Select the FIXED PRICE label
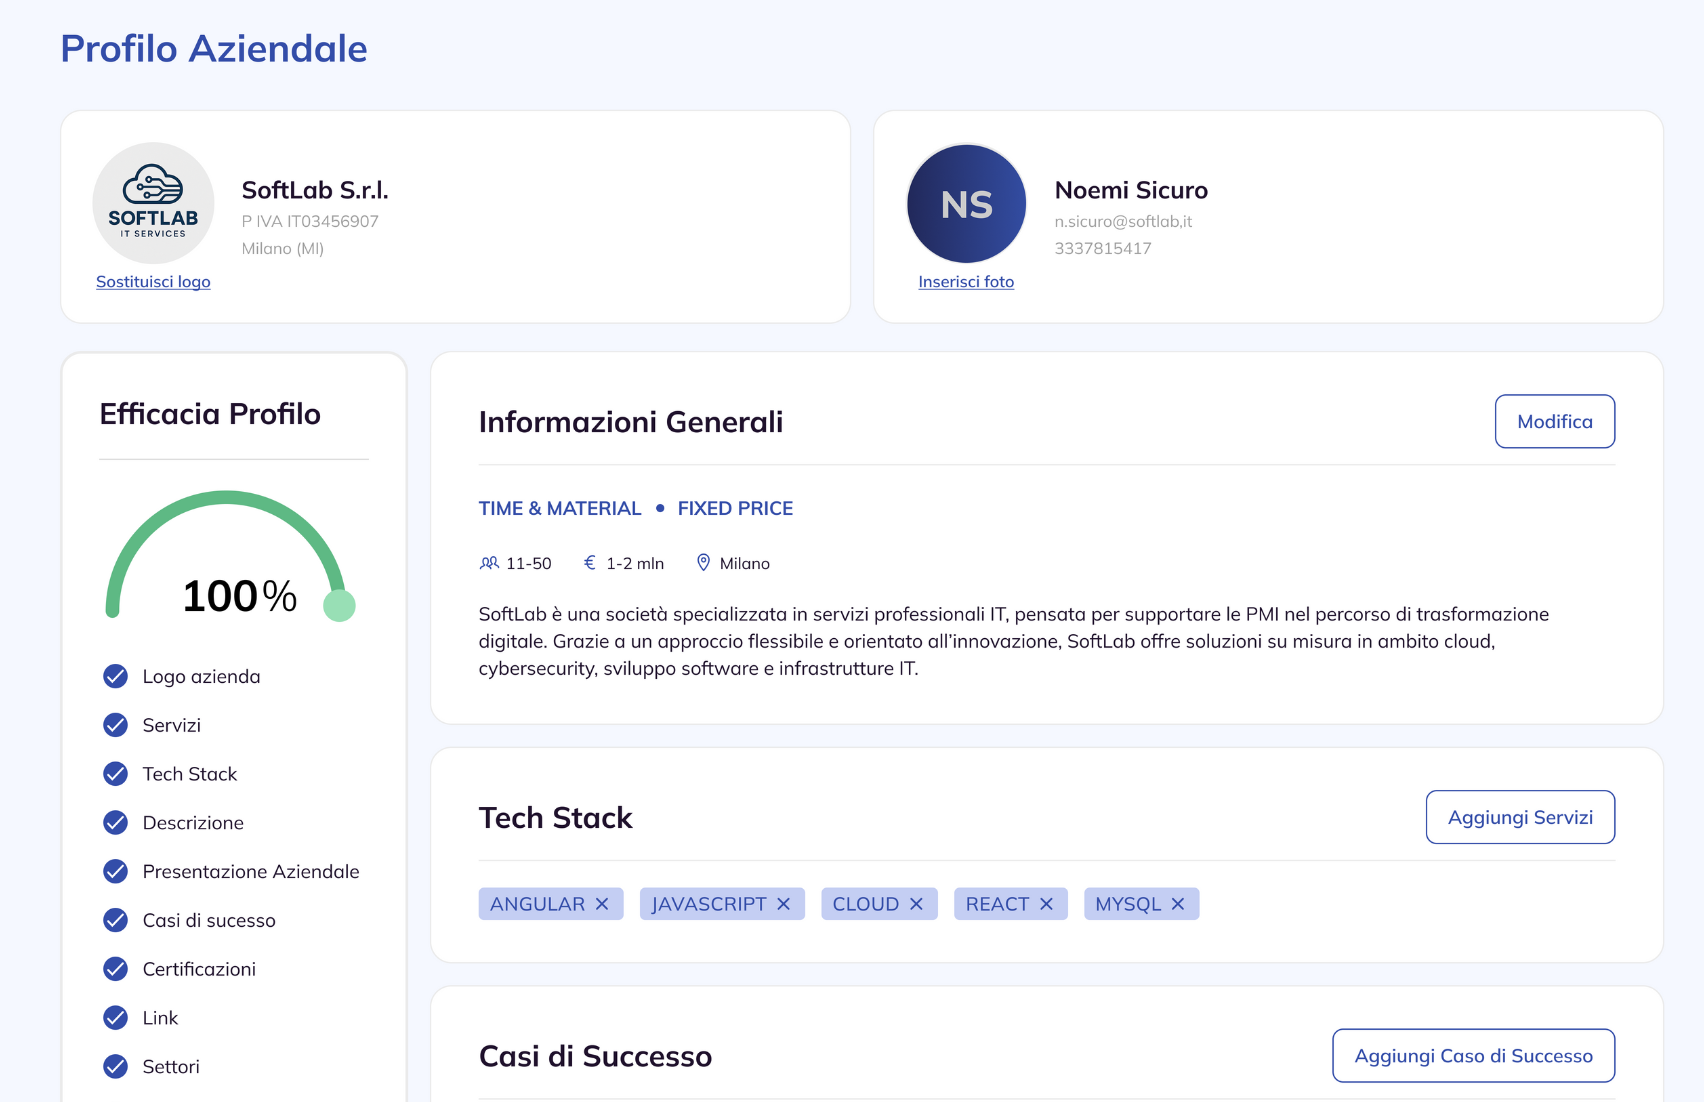 point(735,508)
